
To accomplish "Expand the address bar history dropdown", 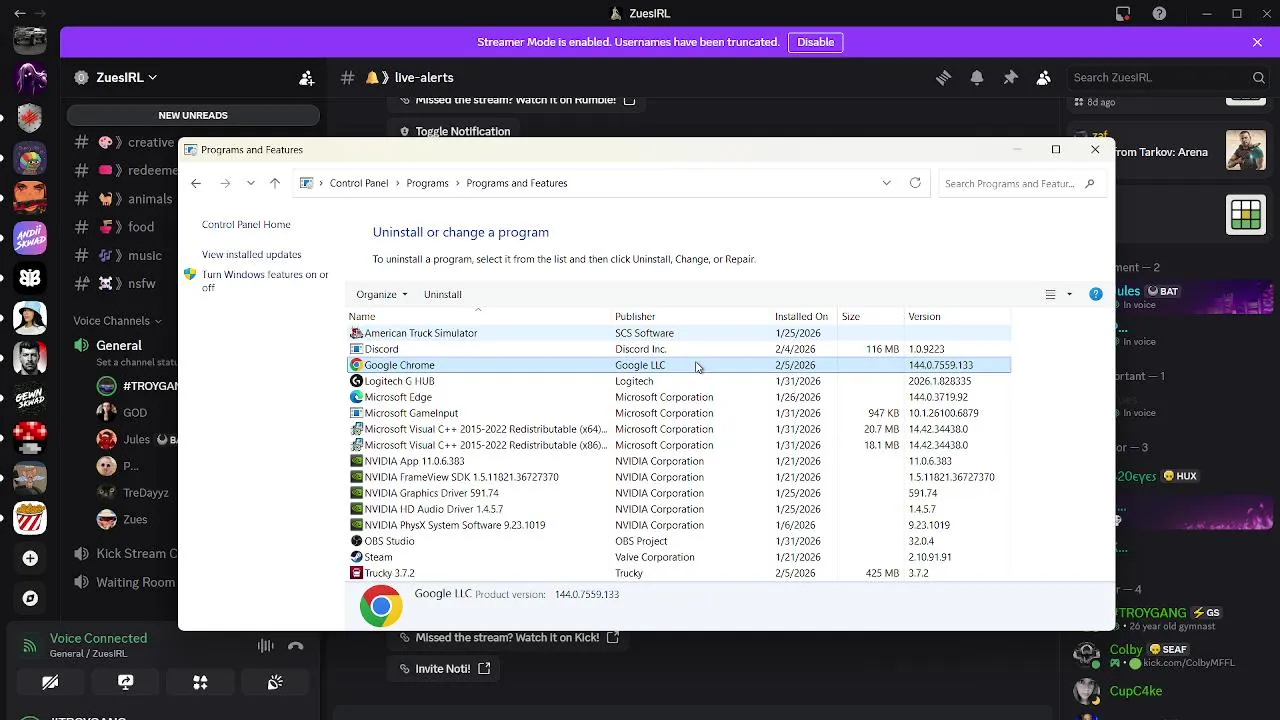I will pos(886,183).
